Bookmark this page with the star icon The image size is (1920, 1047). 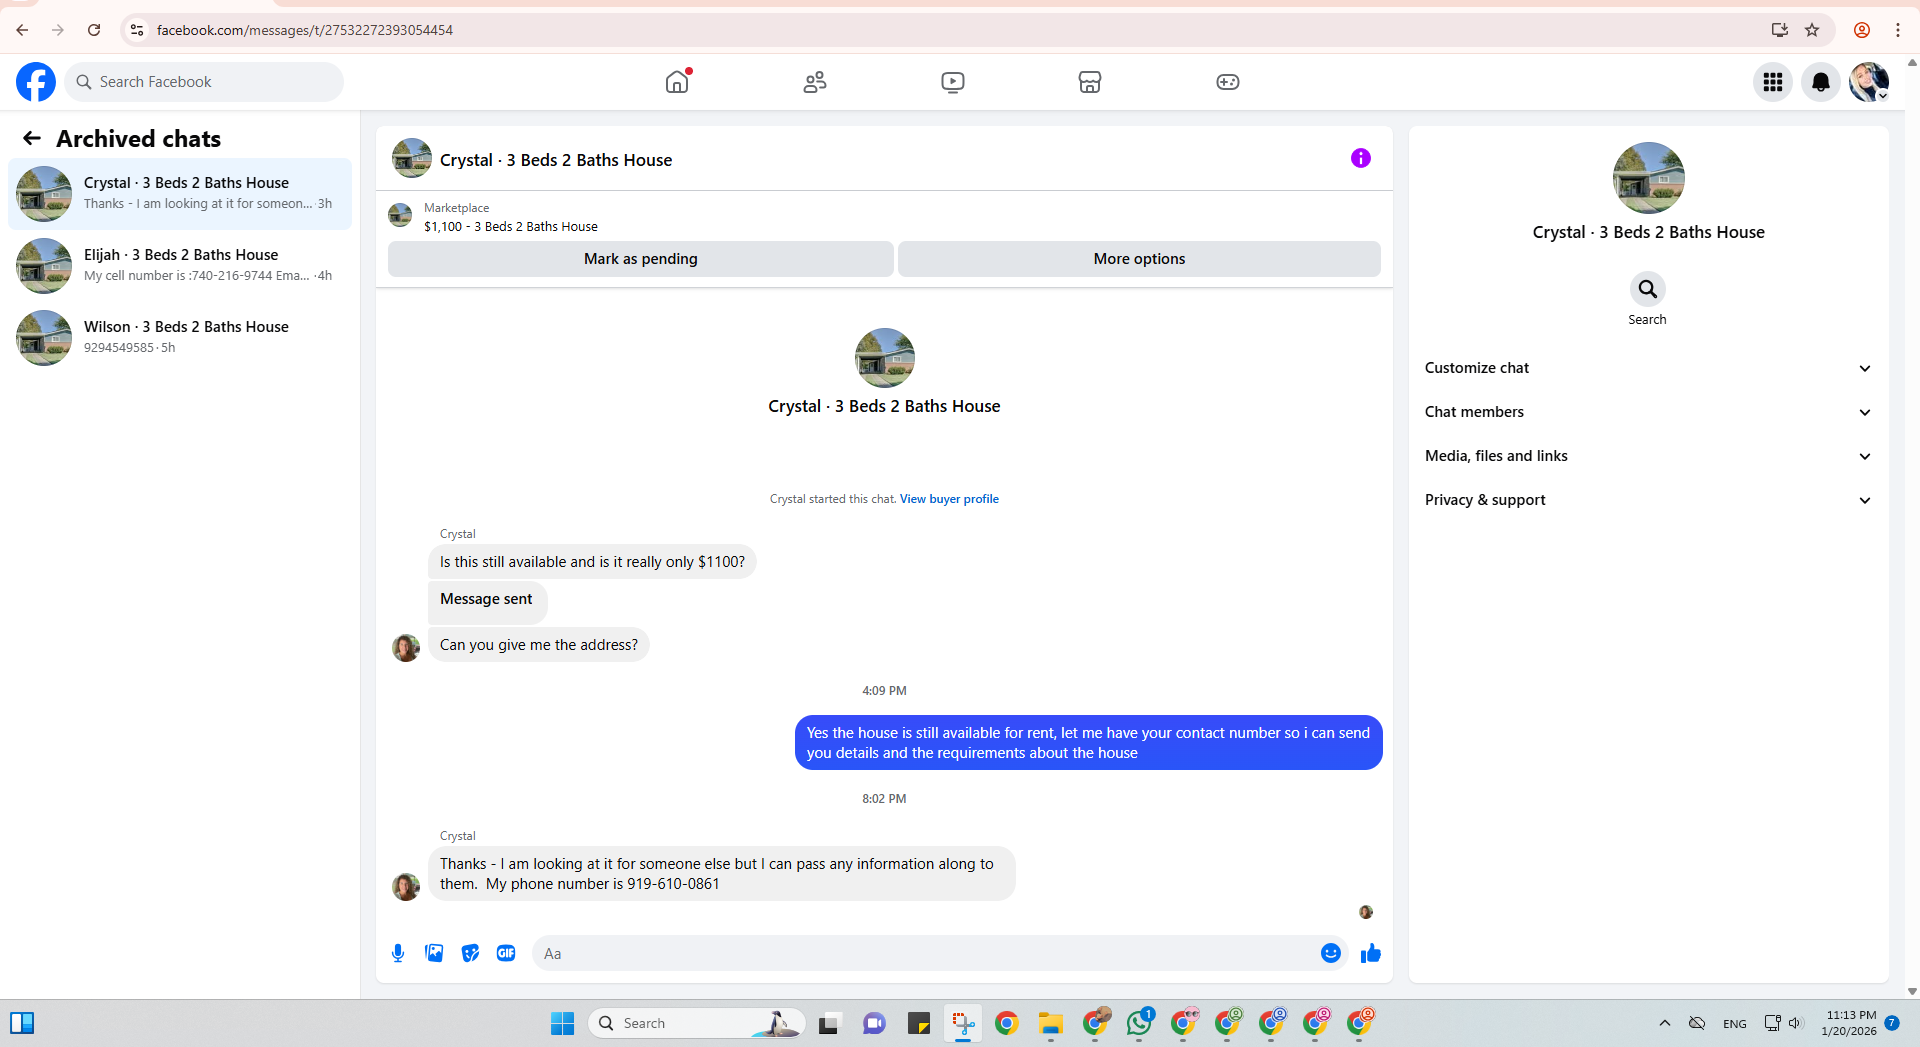pos(1812,30)
